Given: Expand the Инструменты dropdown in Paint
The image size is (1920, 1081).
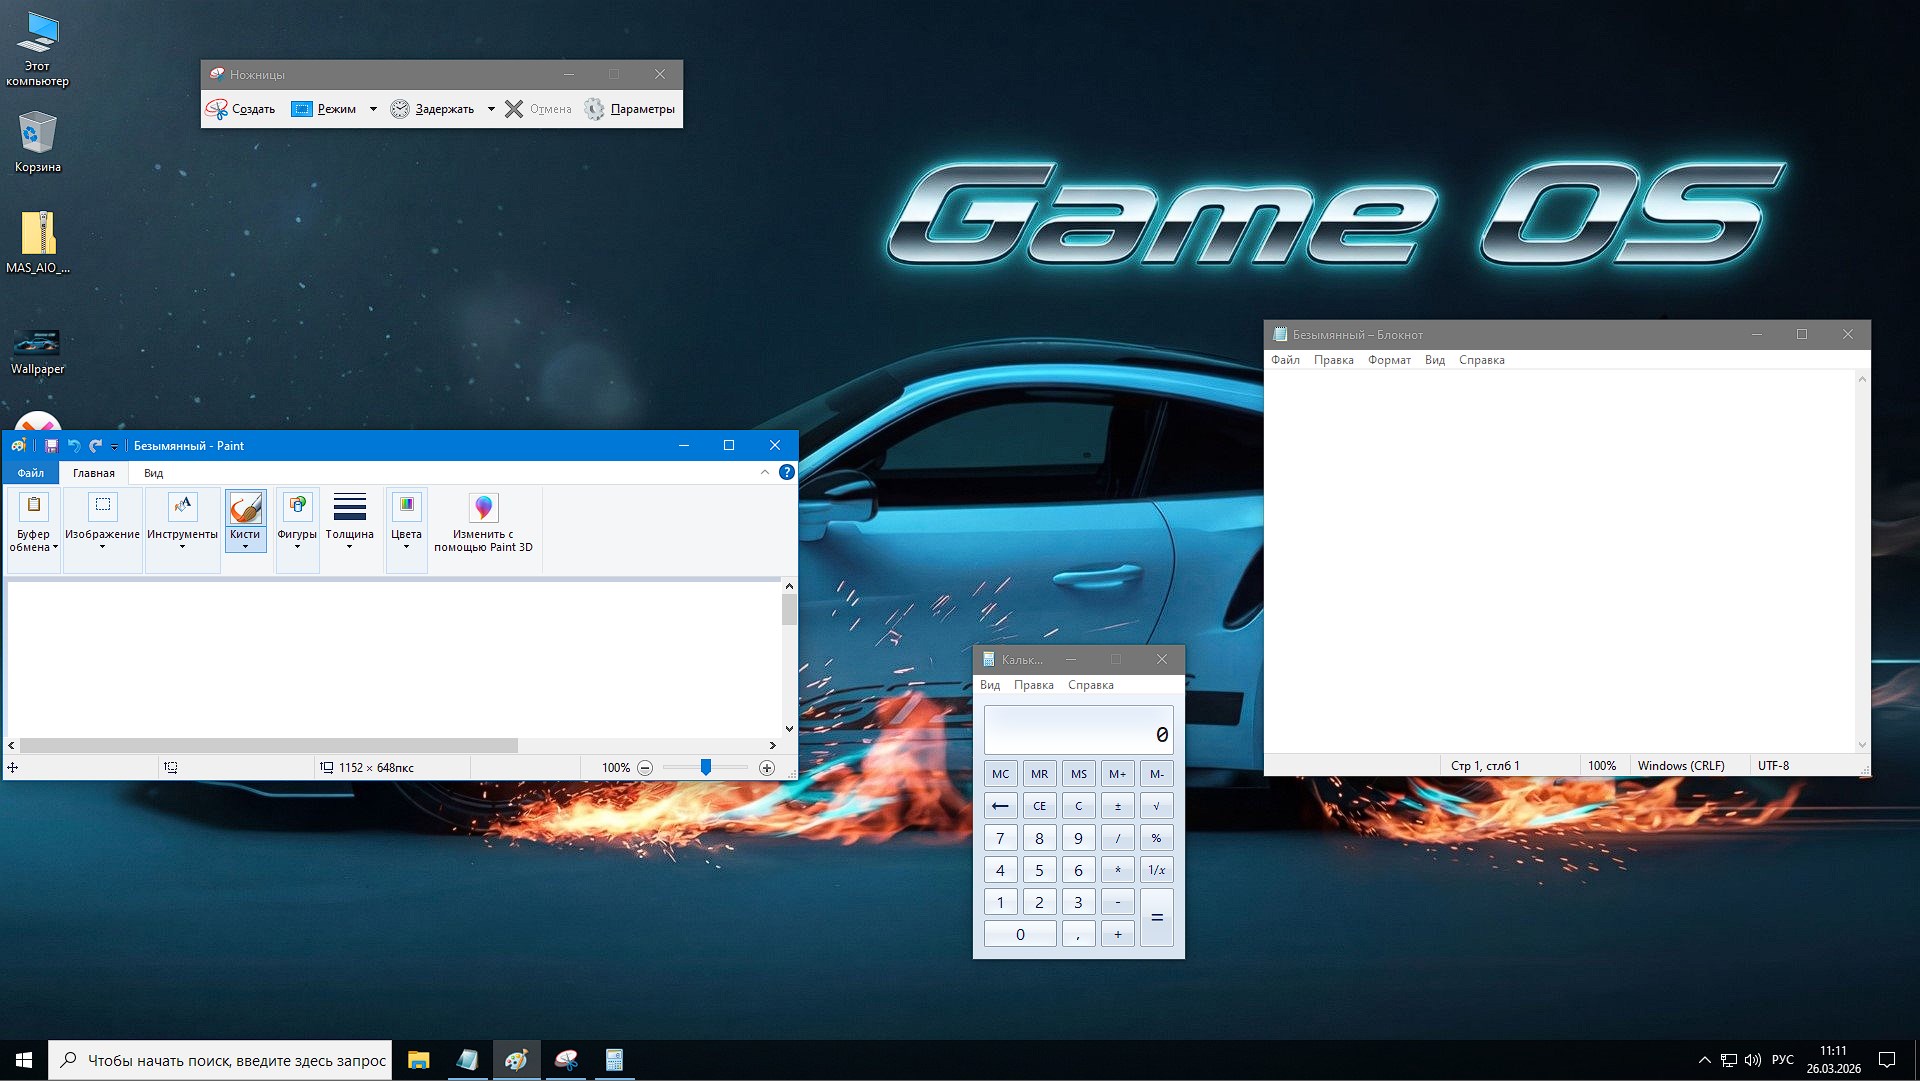Looking at the screenshot, I should pyautogui.click(x=183, y=545).
